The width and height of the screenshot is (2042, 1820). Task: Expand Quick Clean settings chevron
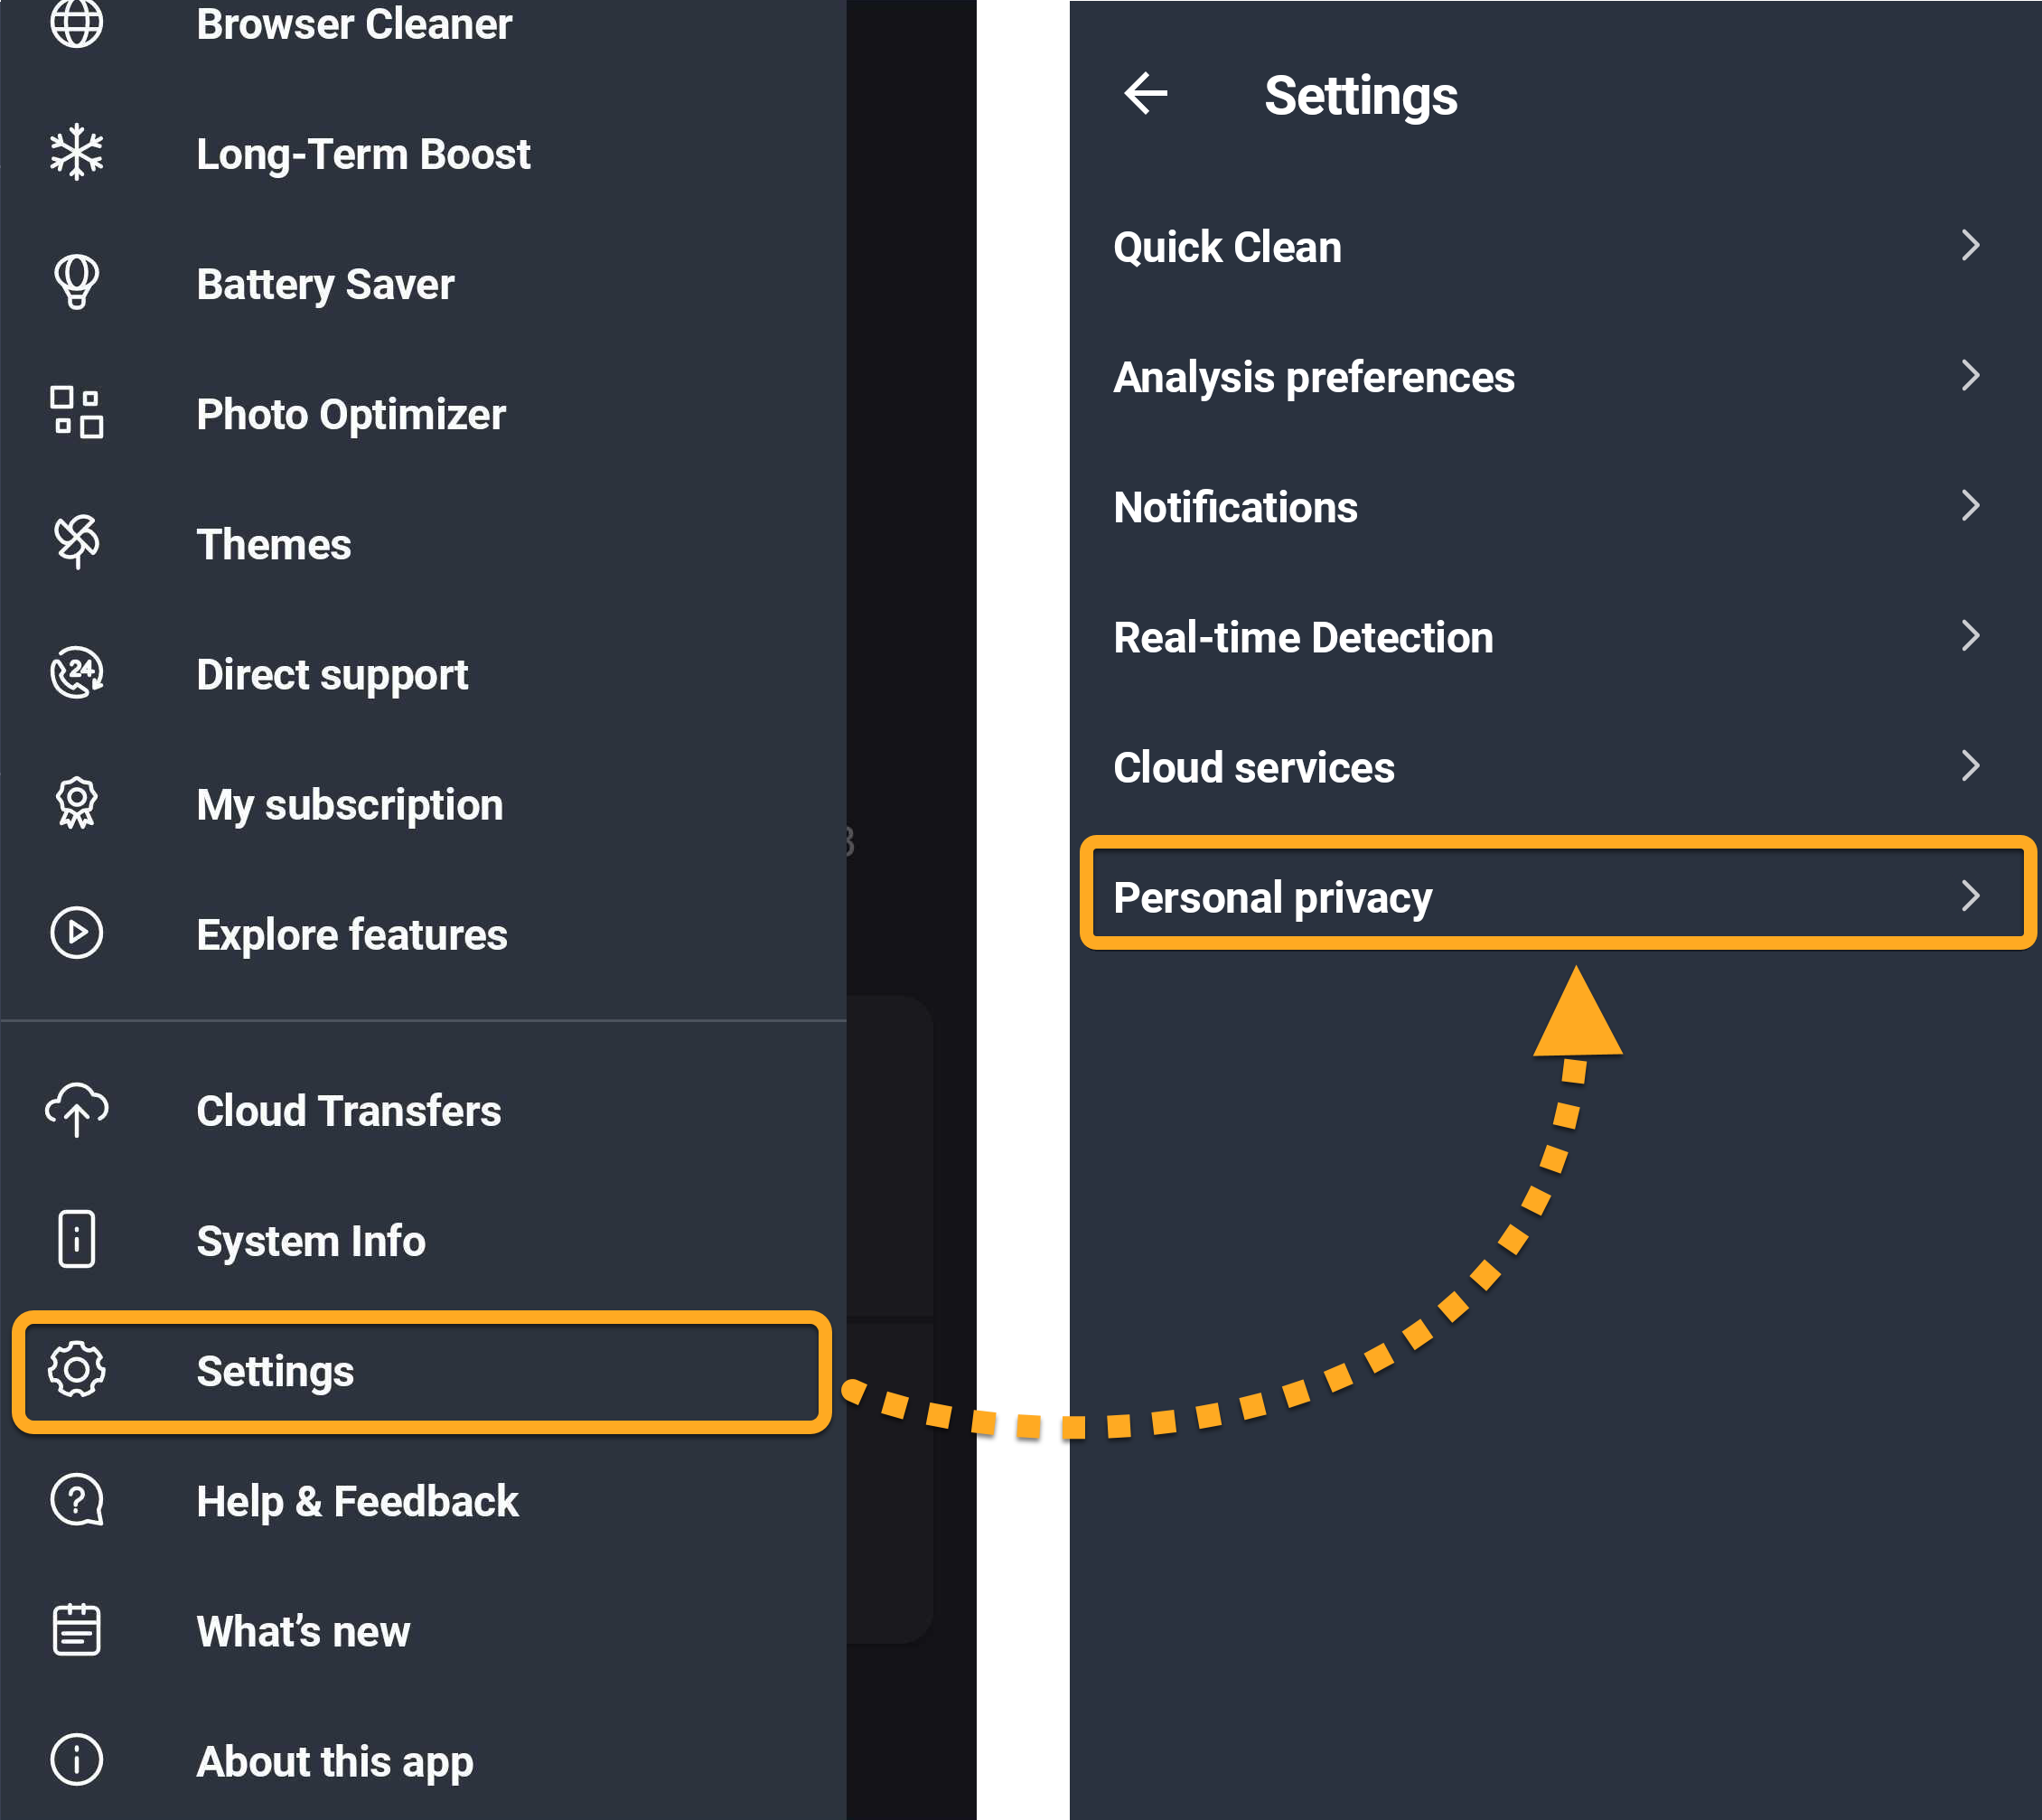tap(1969, 246)
